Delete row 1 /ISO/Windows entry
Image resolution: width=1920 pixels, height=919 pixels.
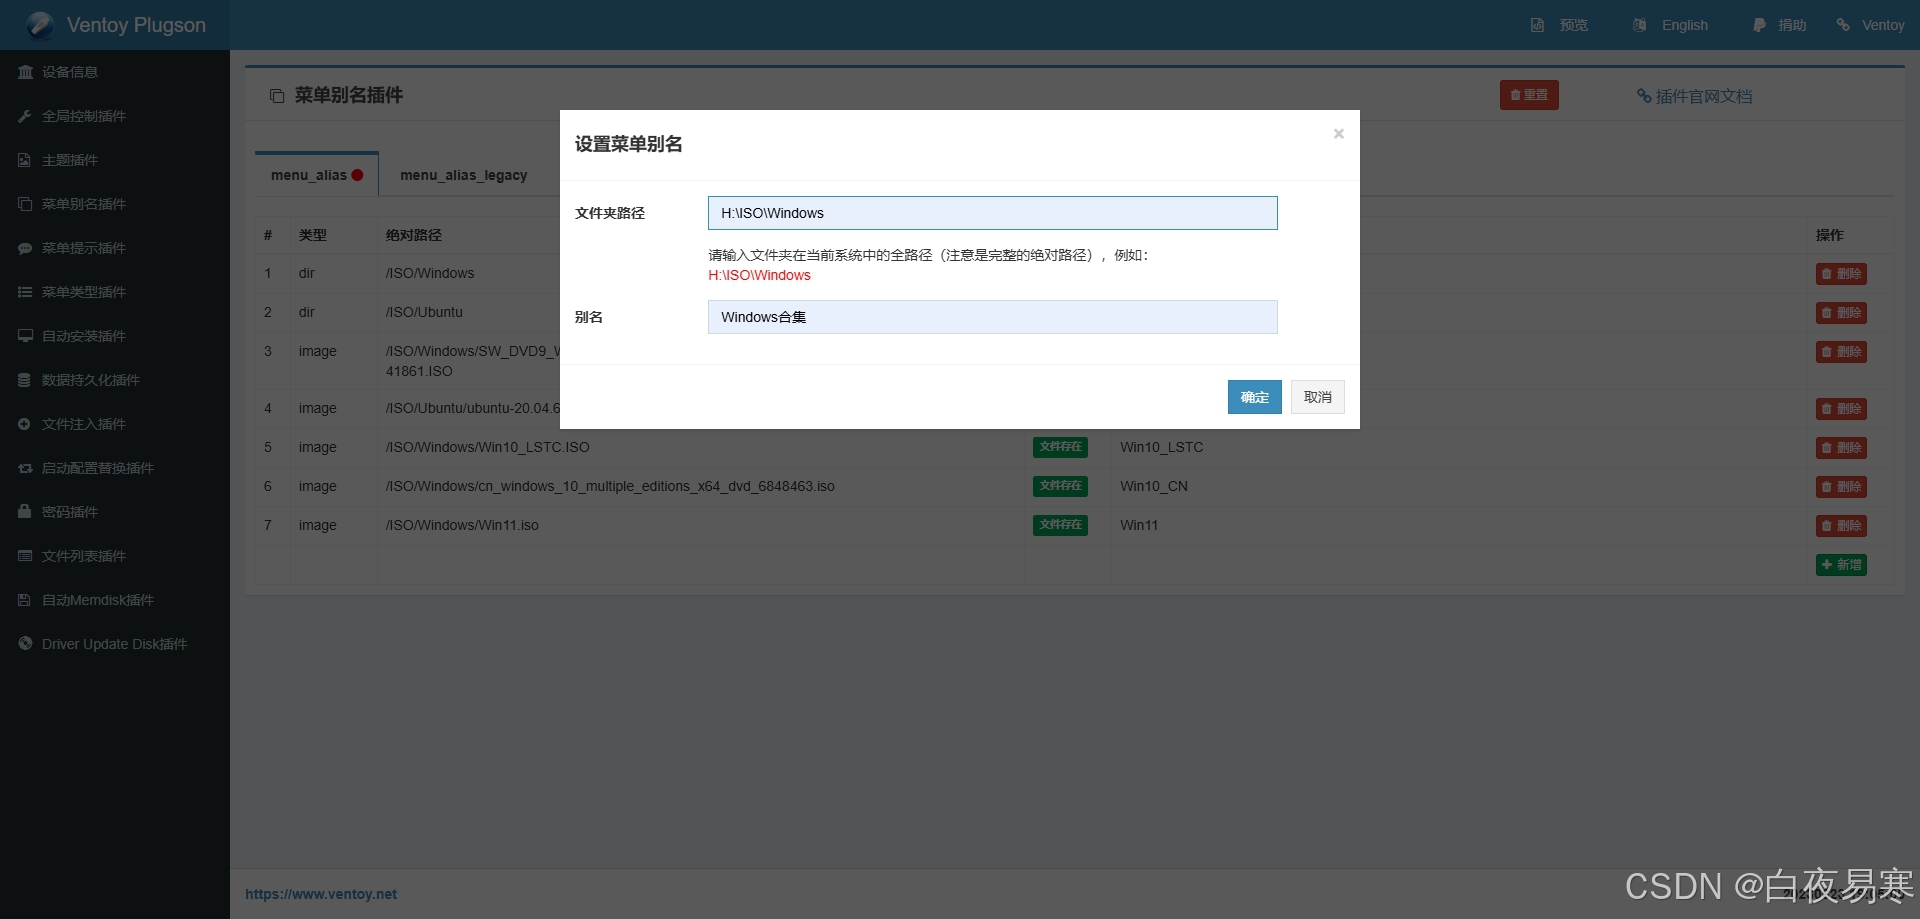(x=1841, y=274)
